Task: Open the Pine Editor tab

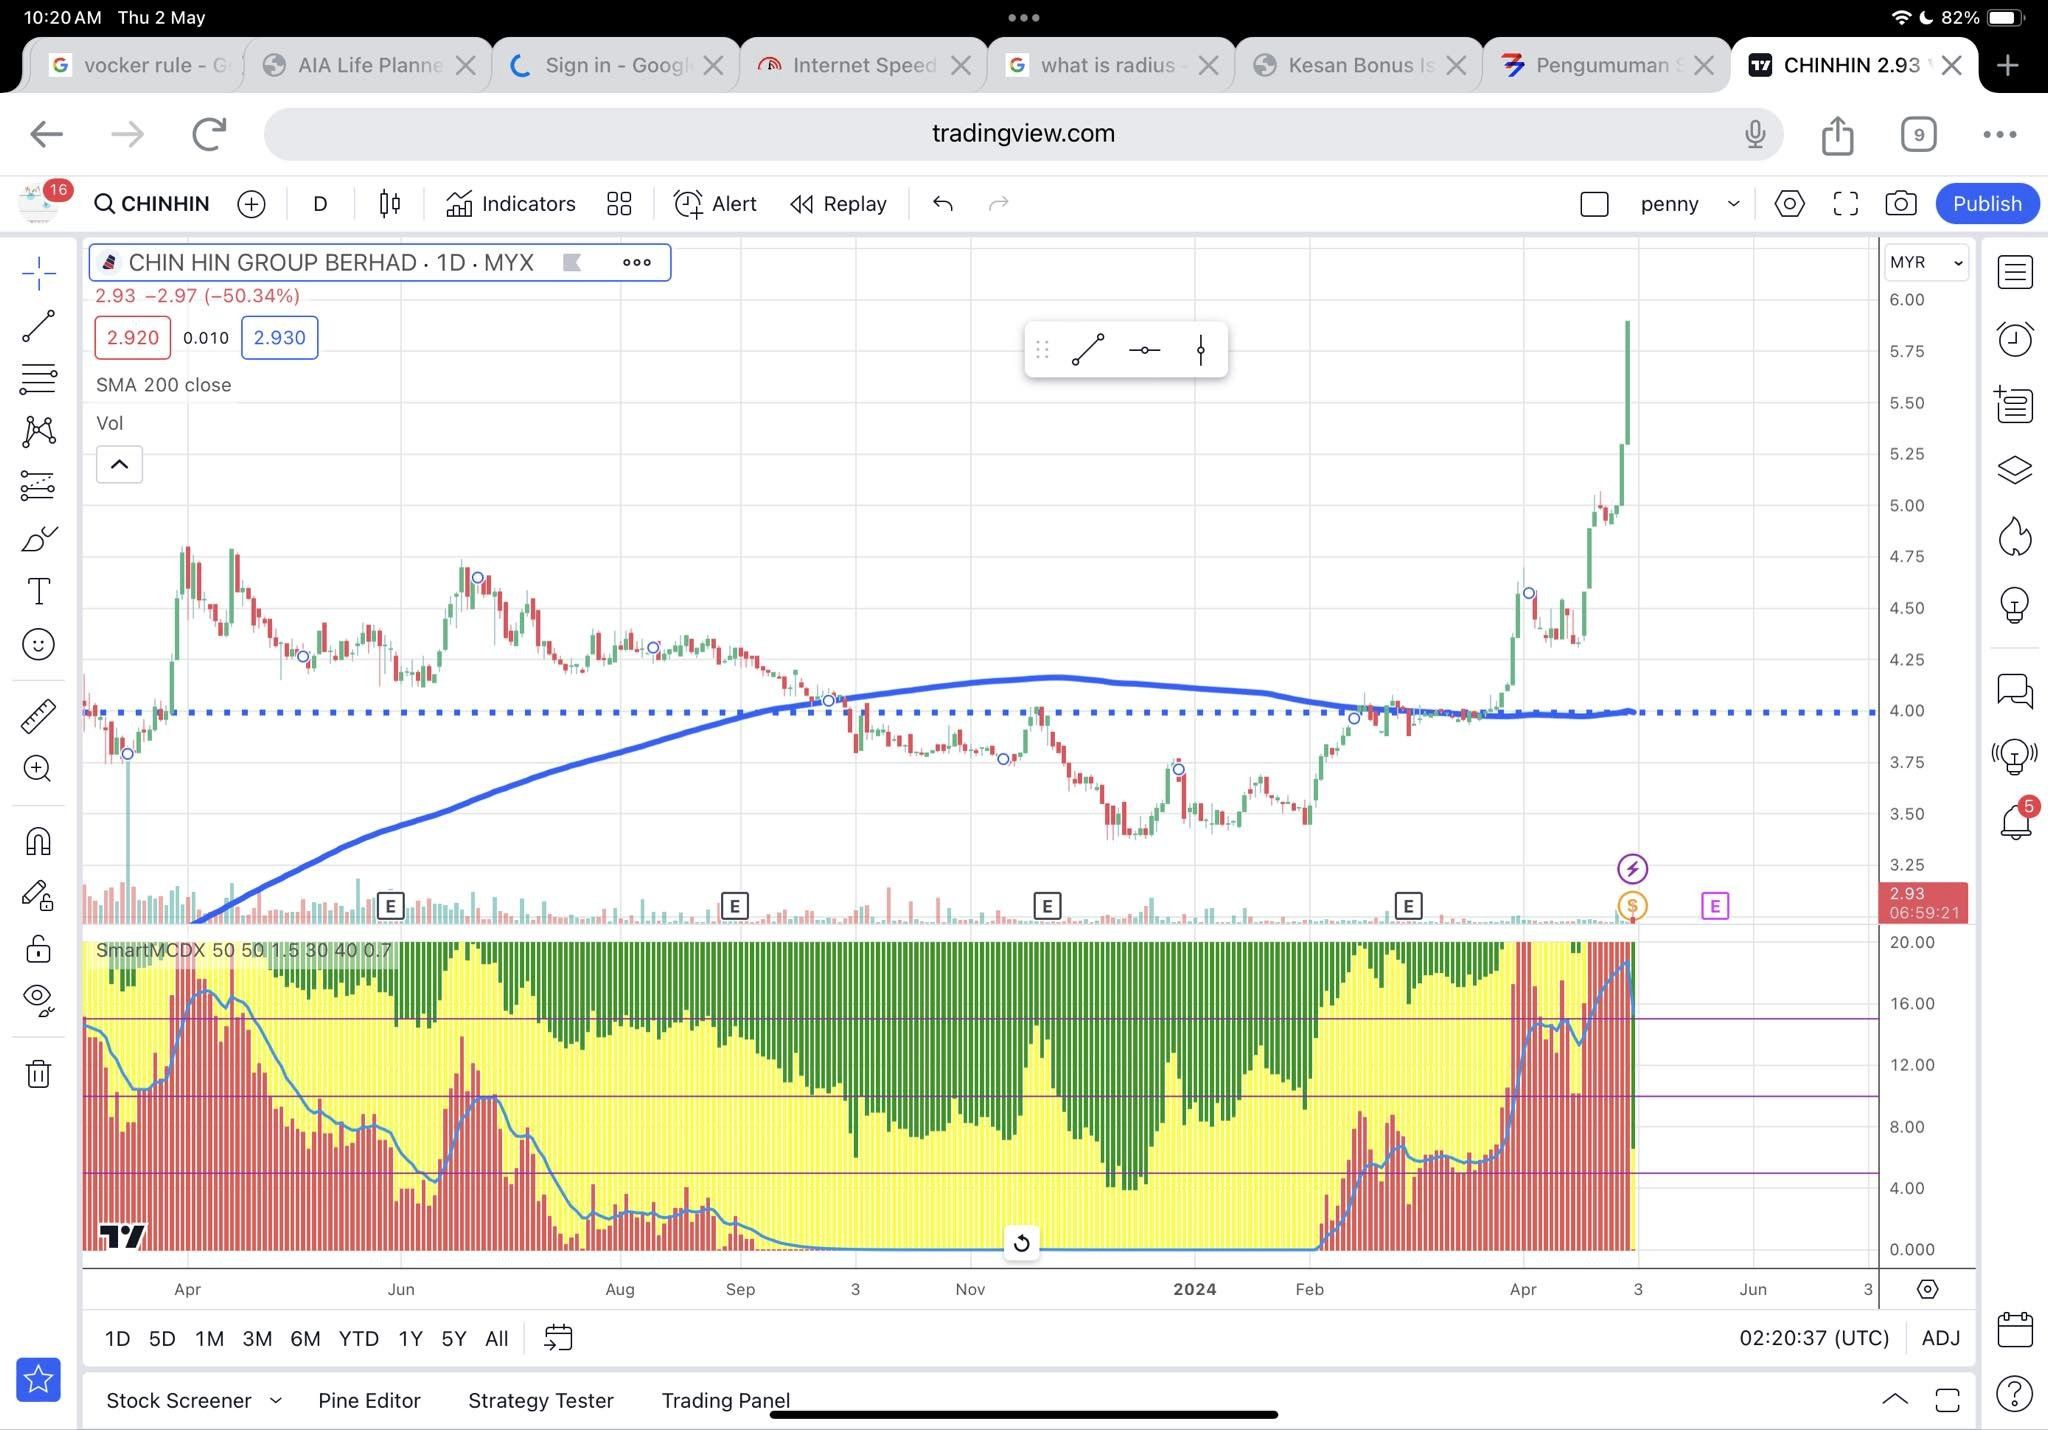Action: point(369,1400)
